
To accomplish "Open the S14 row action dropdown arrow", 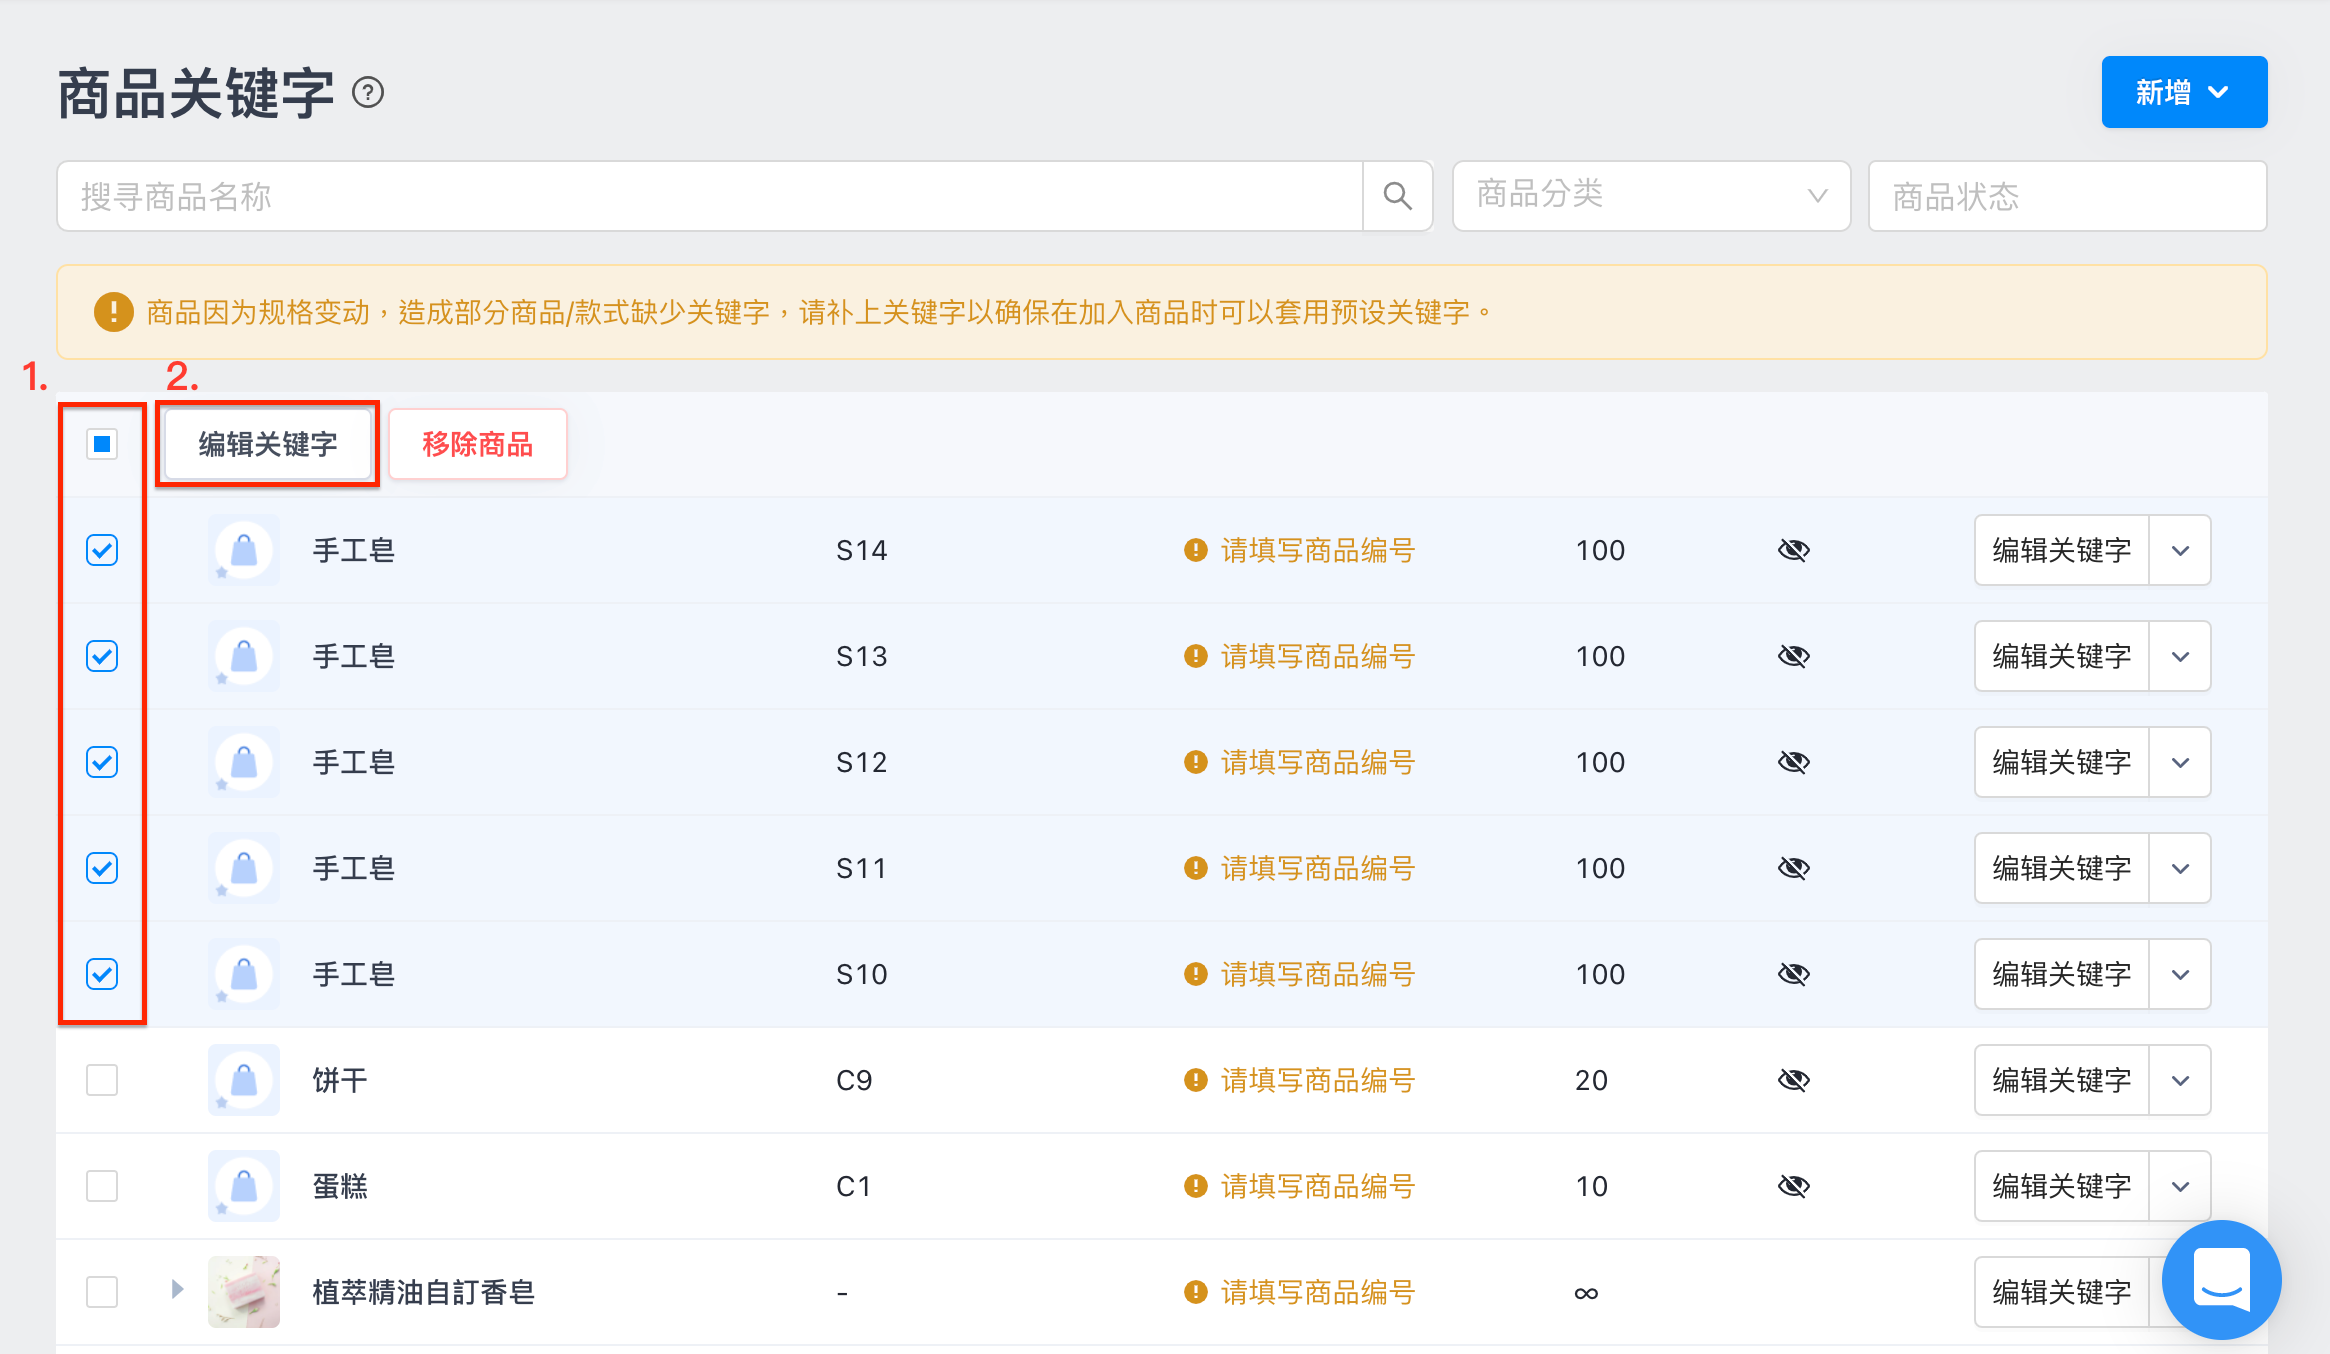I will tap(2180, 550).
